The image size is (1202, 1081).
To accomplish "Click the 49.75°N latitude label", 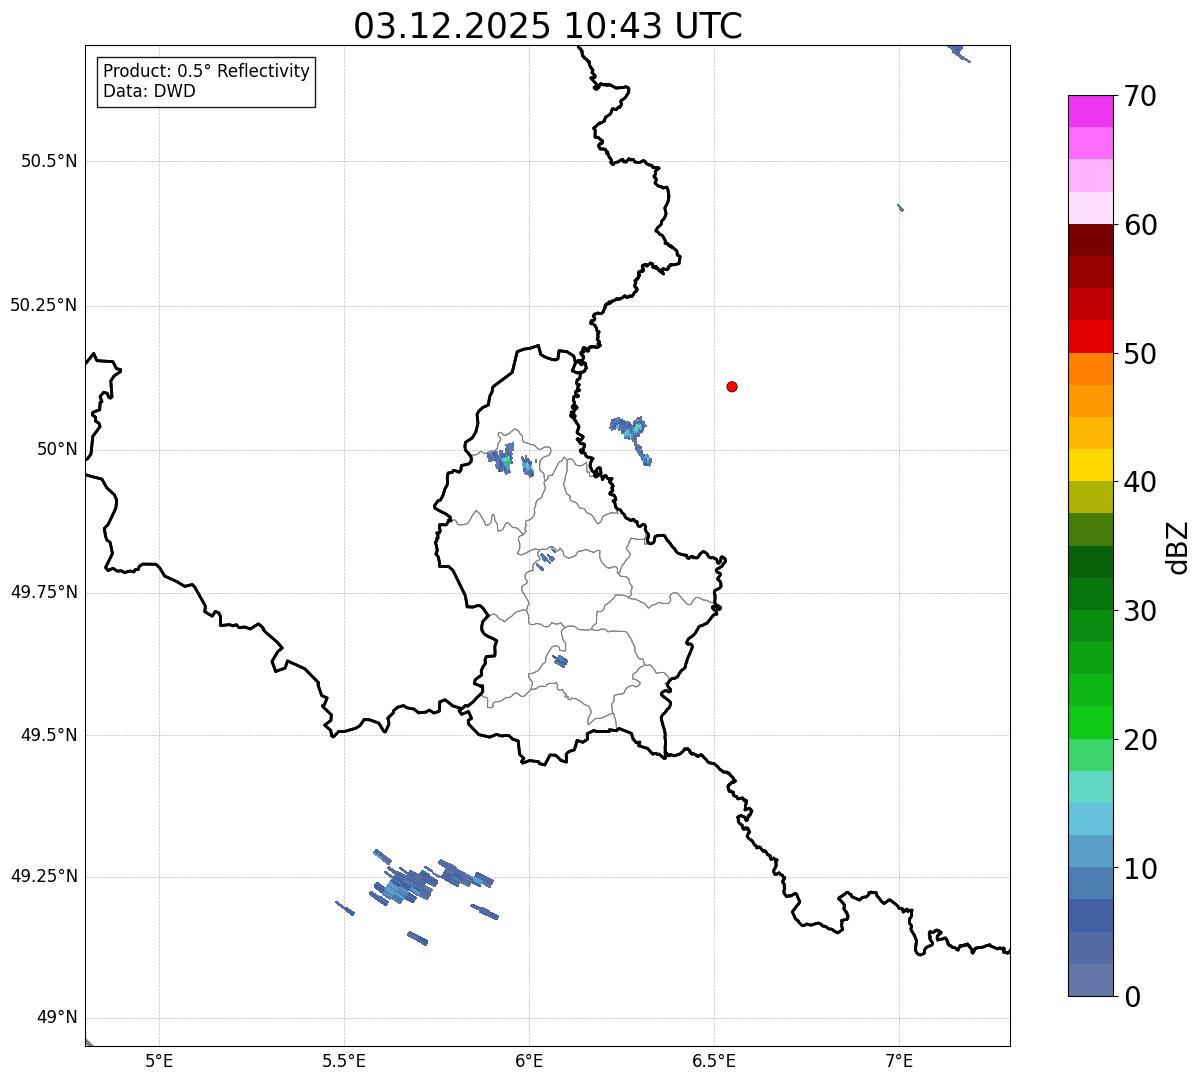I will click(44, 592).
